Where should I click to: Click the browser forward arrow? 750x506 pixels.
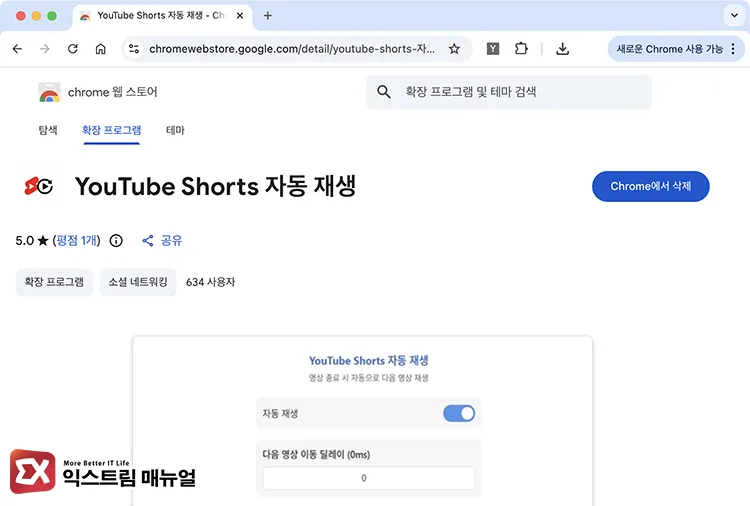(x=44, y=49)
